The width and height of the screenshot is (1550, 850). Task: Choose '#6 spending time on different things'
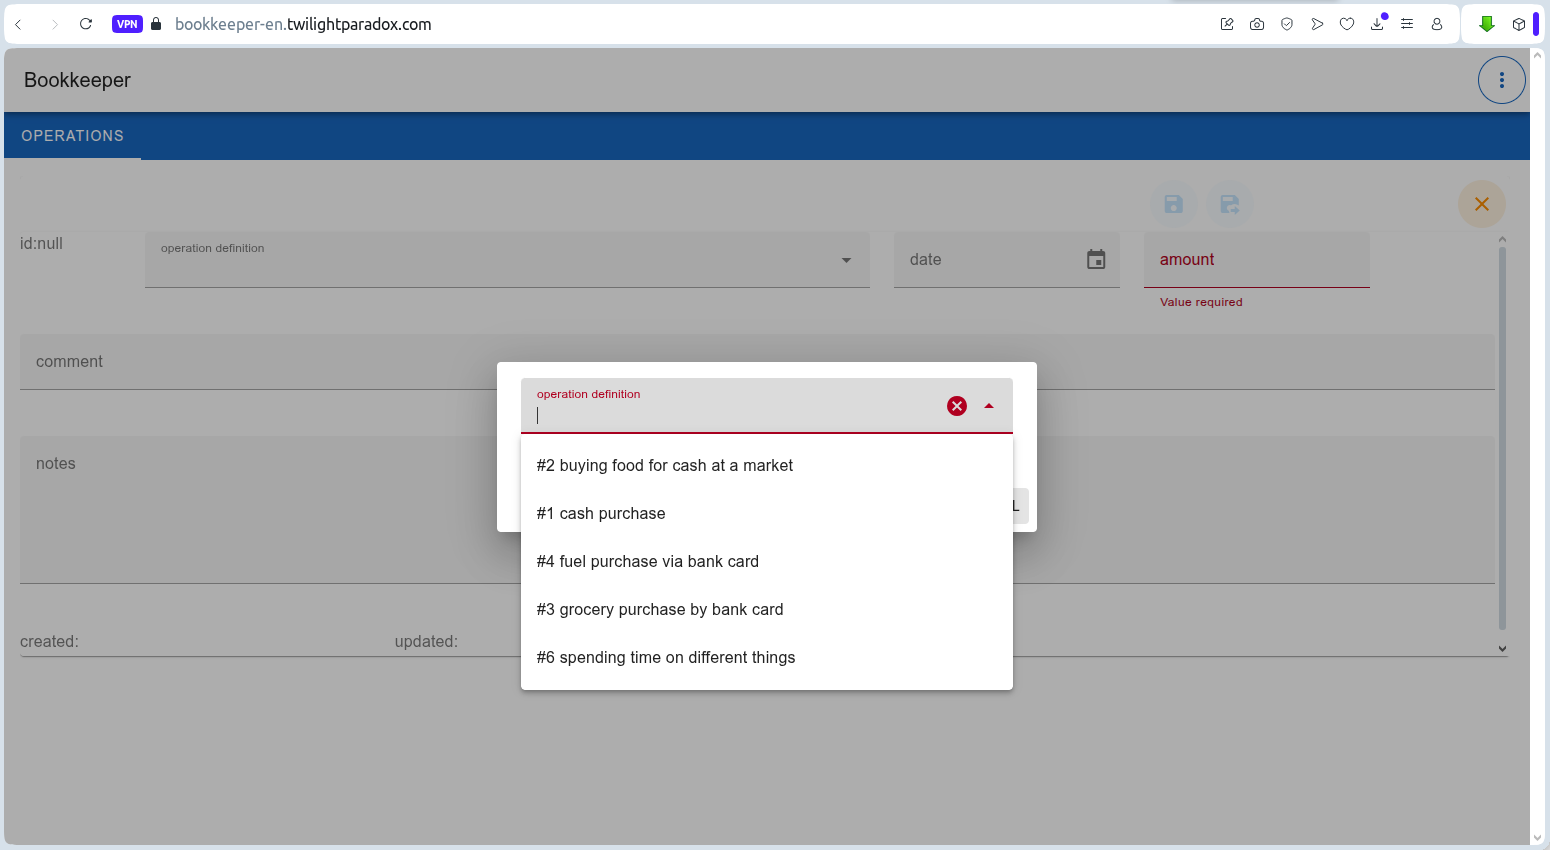[x=666, y=658]
